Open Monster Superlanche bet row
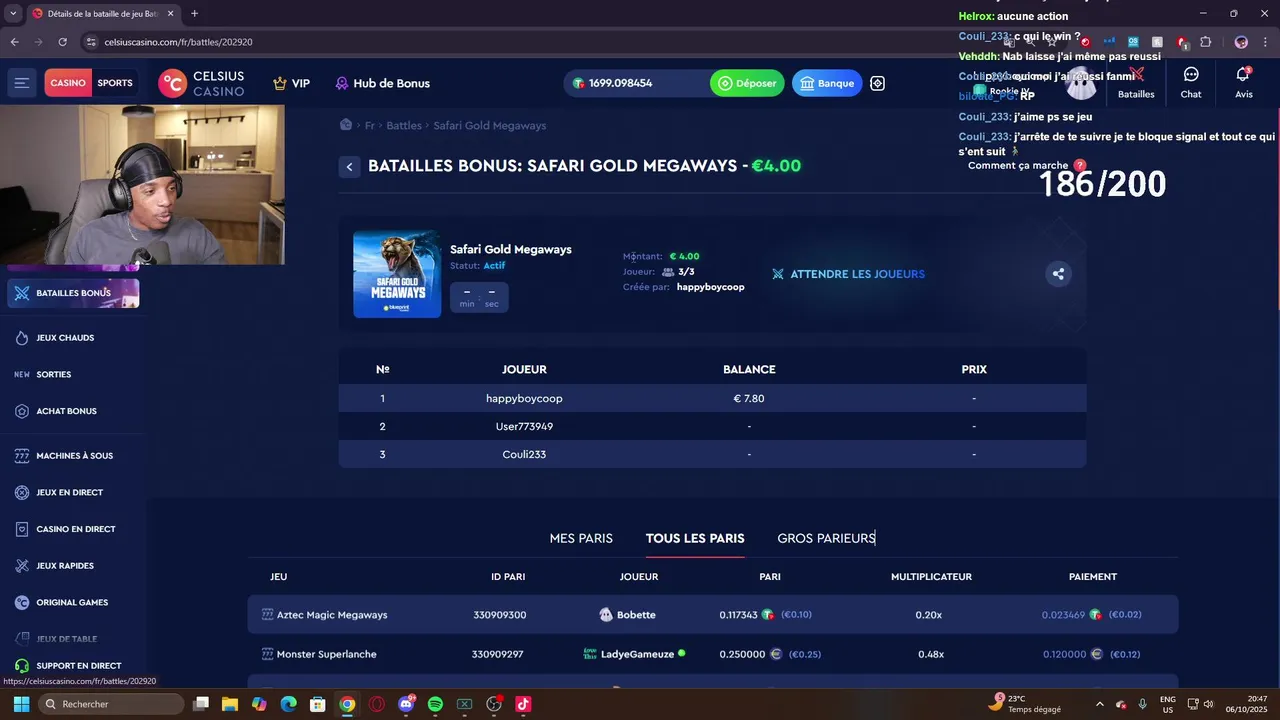 click(x=713, y=654)
